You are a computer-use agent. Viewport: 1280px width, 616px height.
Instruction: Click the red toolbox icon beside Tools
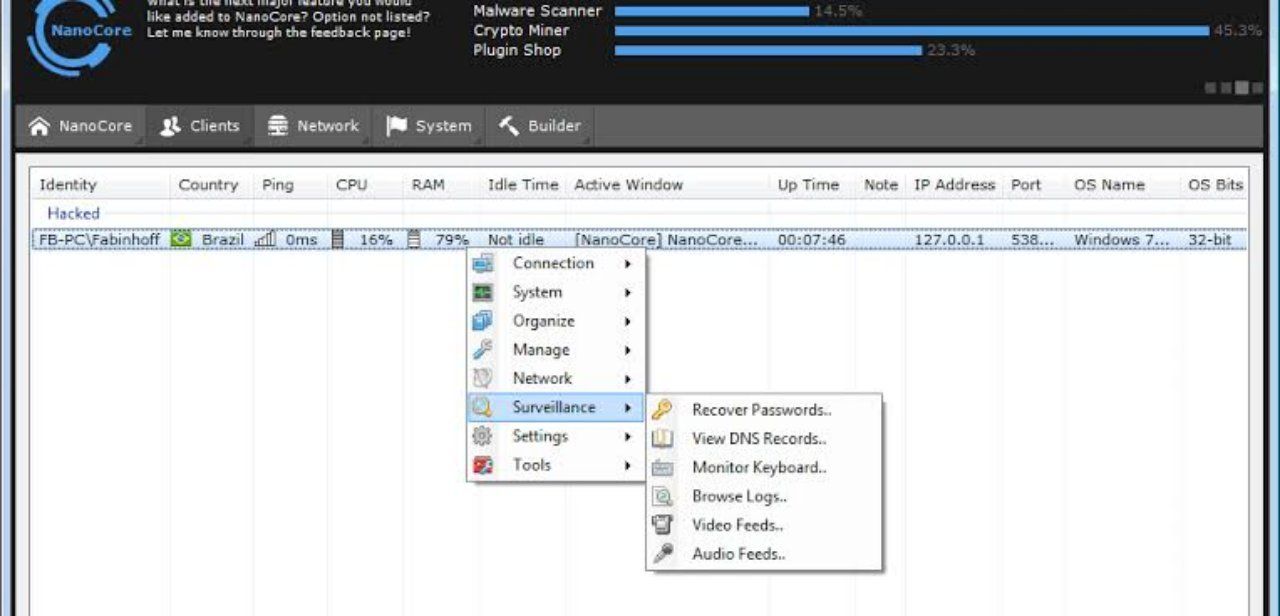[483, 465]
